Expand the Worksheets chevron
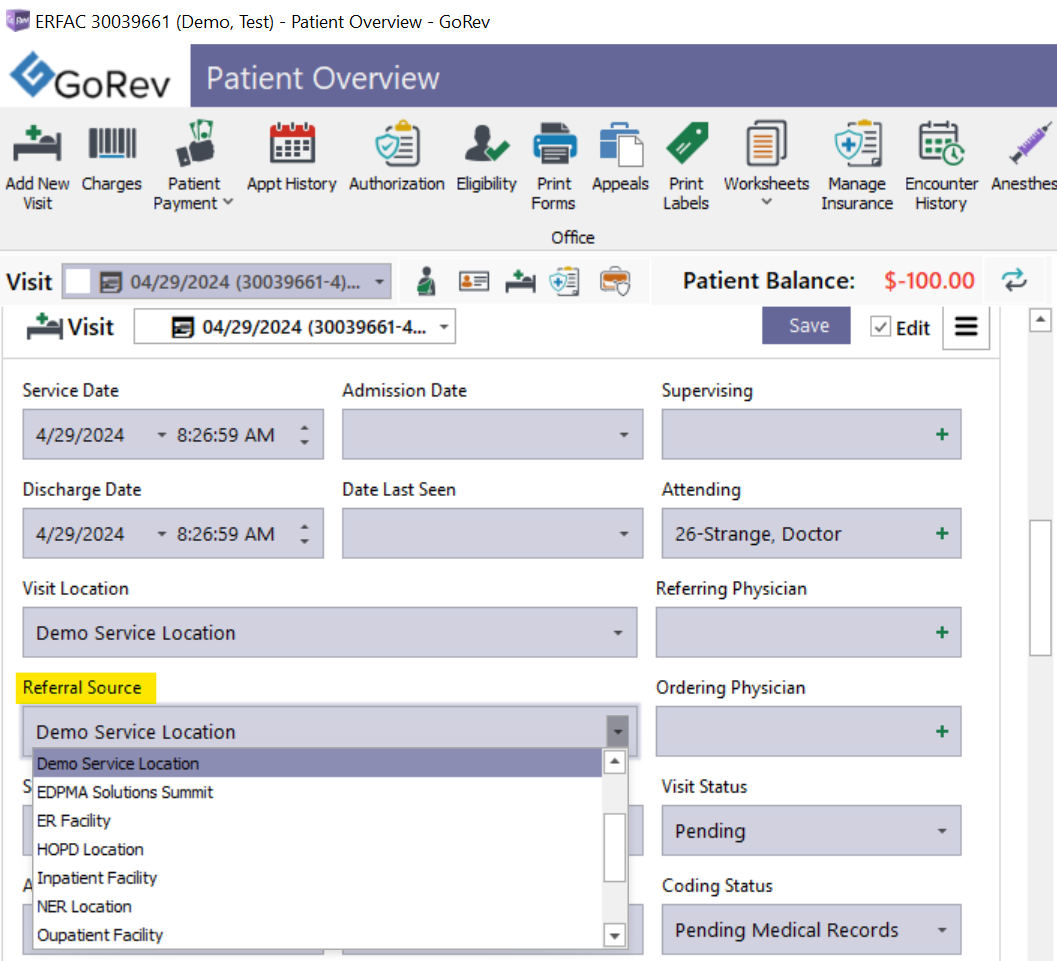Screen dimensions: 1057x961 [x=766, y=202]
